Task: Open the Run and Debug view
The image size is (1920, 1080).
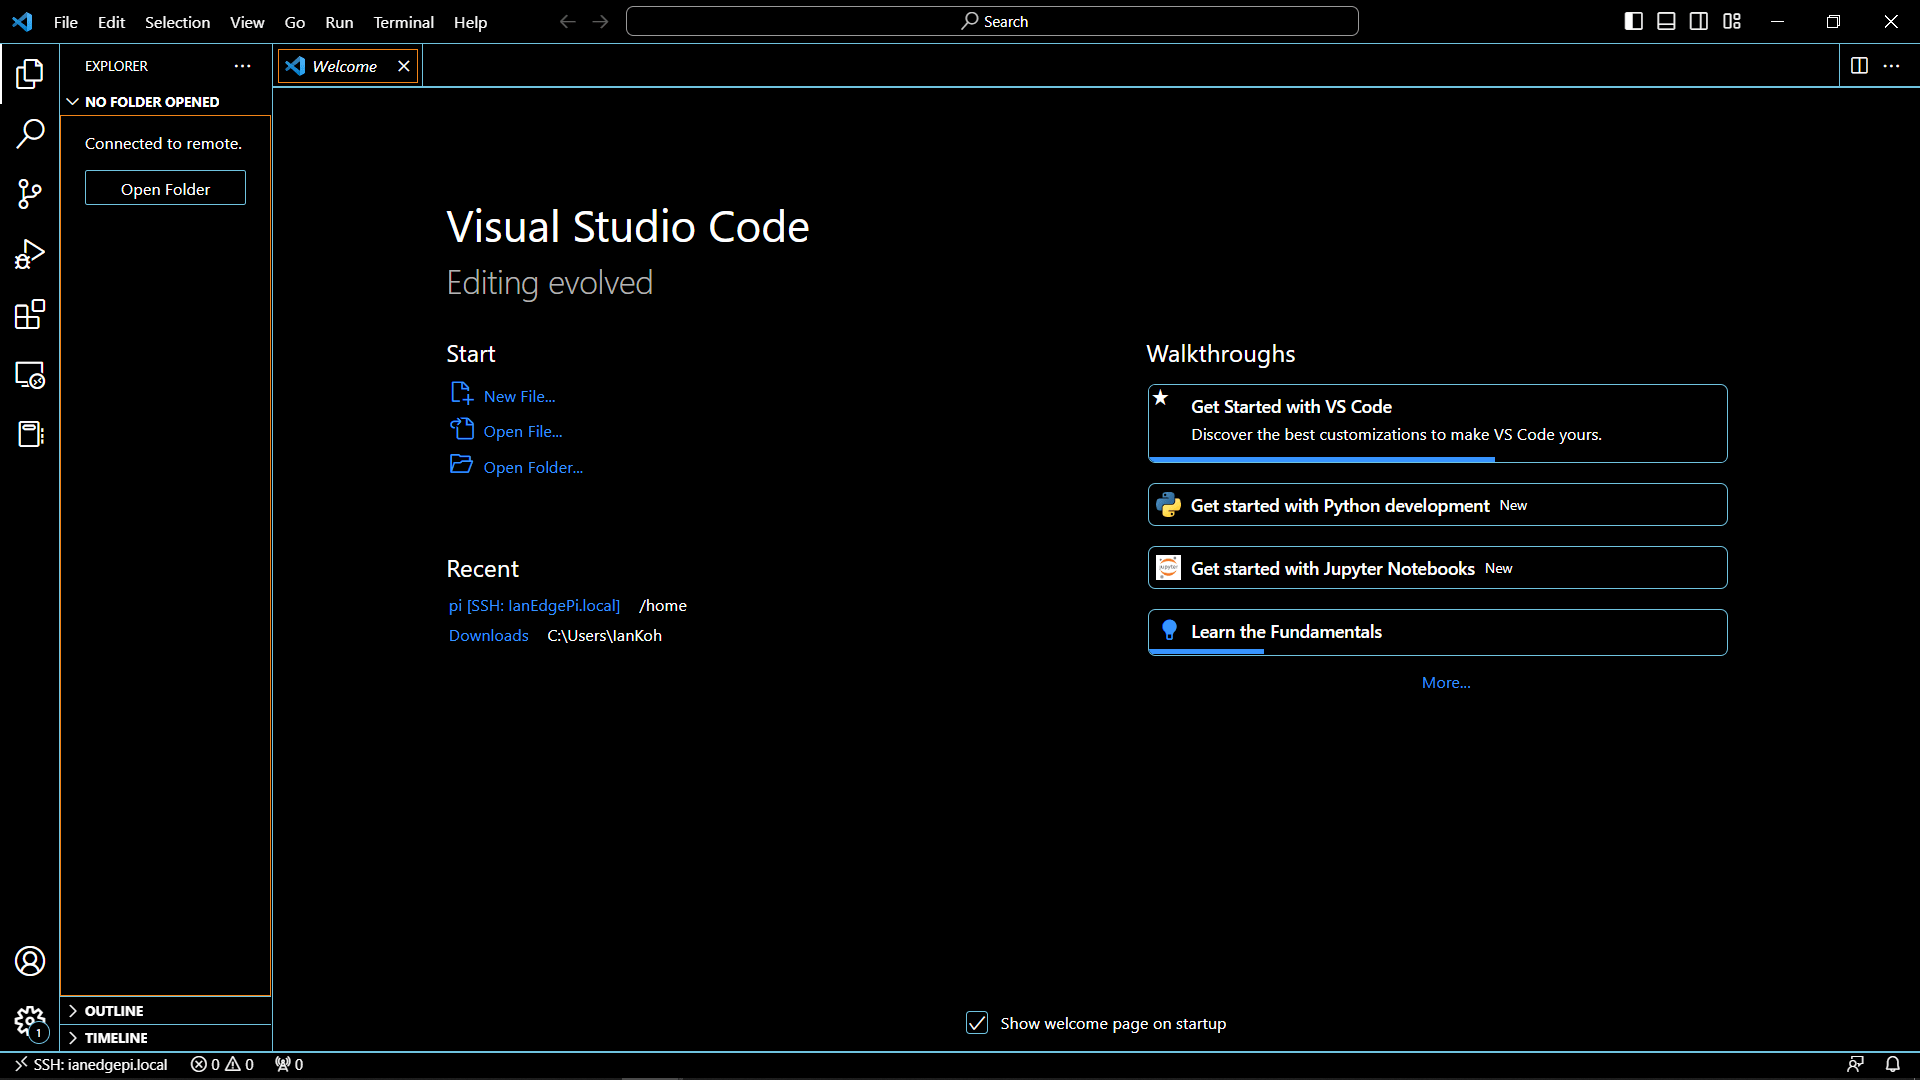Action: coord(30,254)
